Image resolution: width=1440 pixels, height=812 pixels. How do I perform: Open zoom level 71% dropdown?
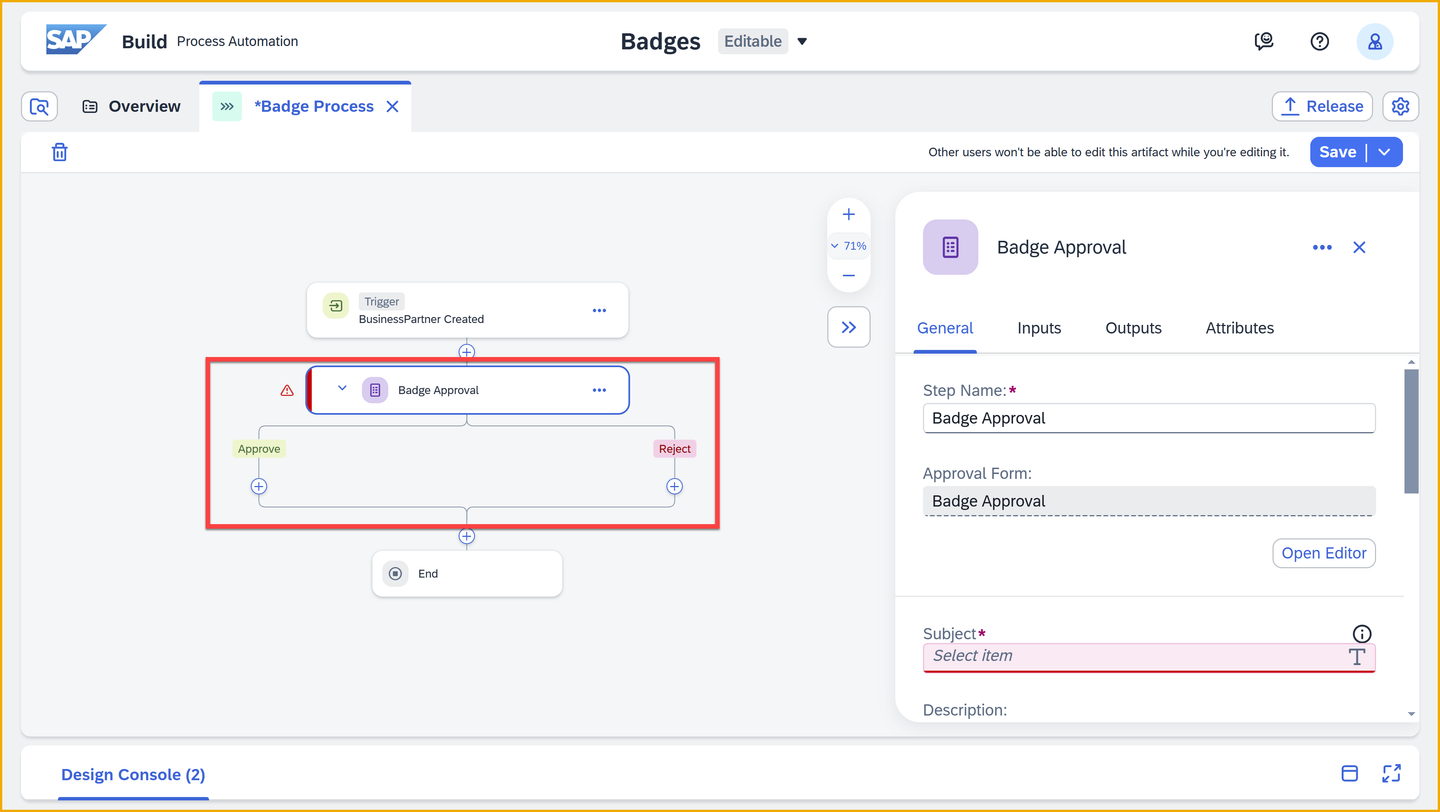point(849,245)
